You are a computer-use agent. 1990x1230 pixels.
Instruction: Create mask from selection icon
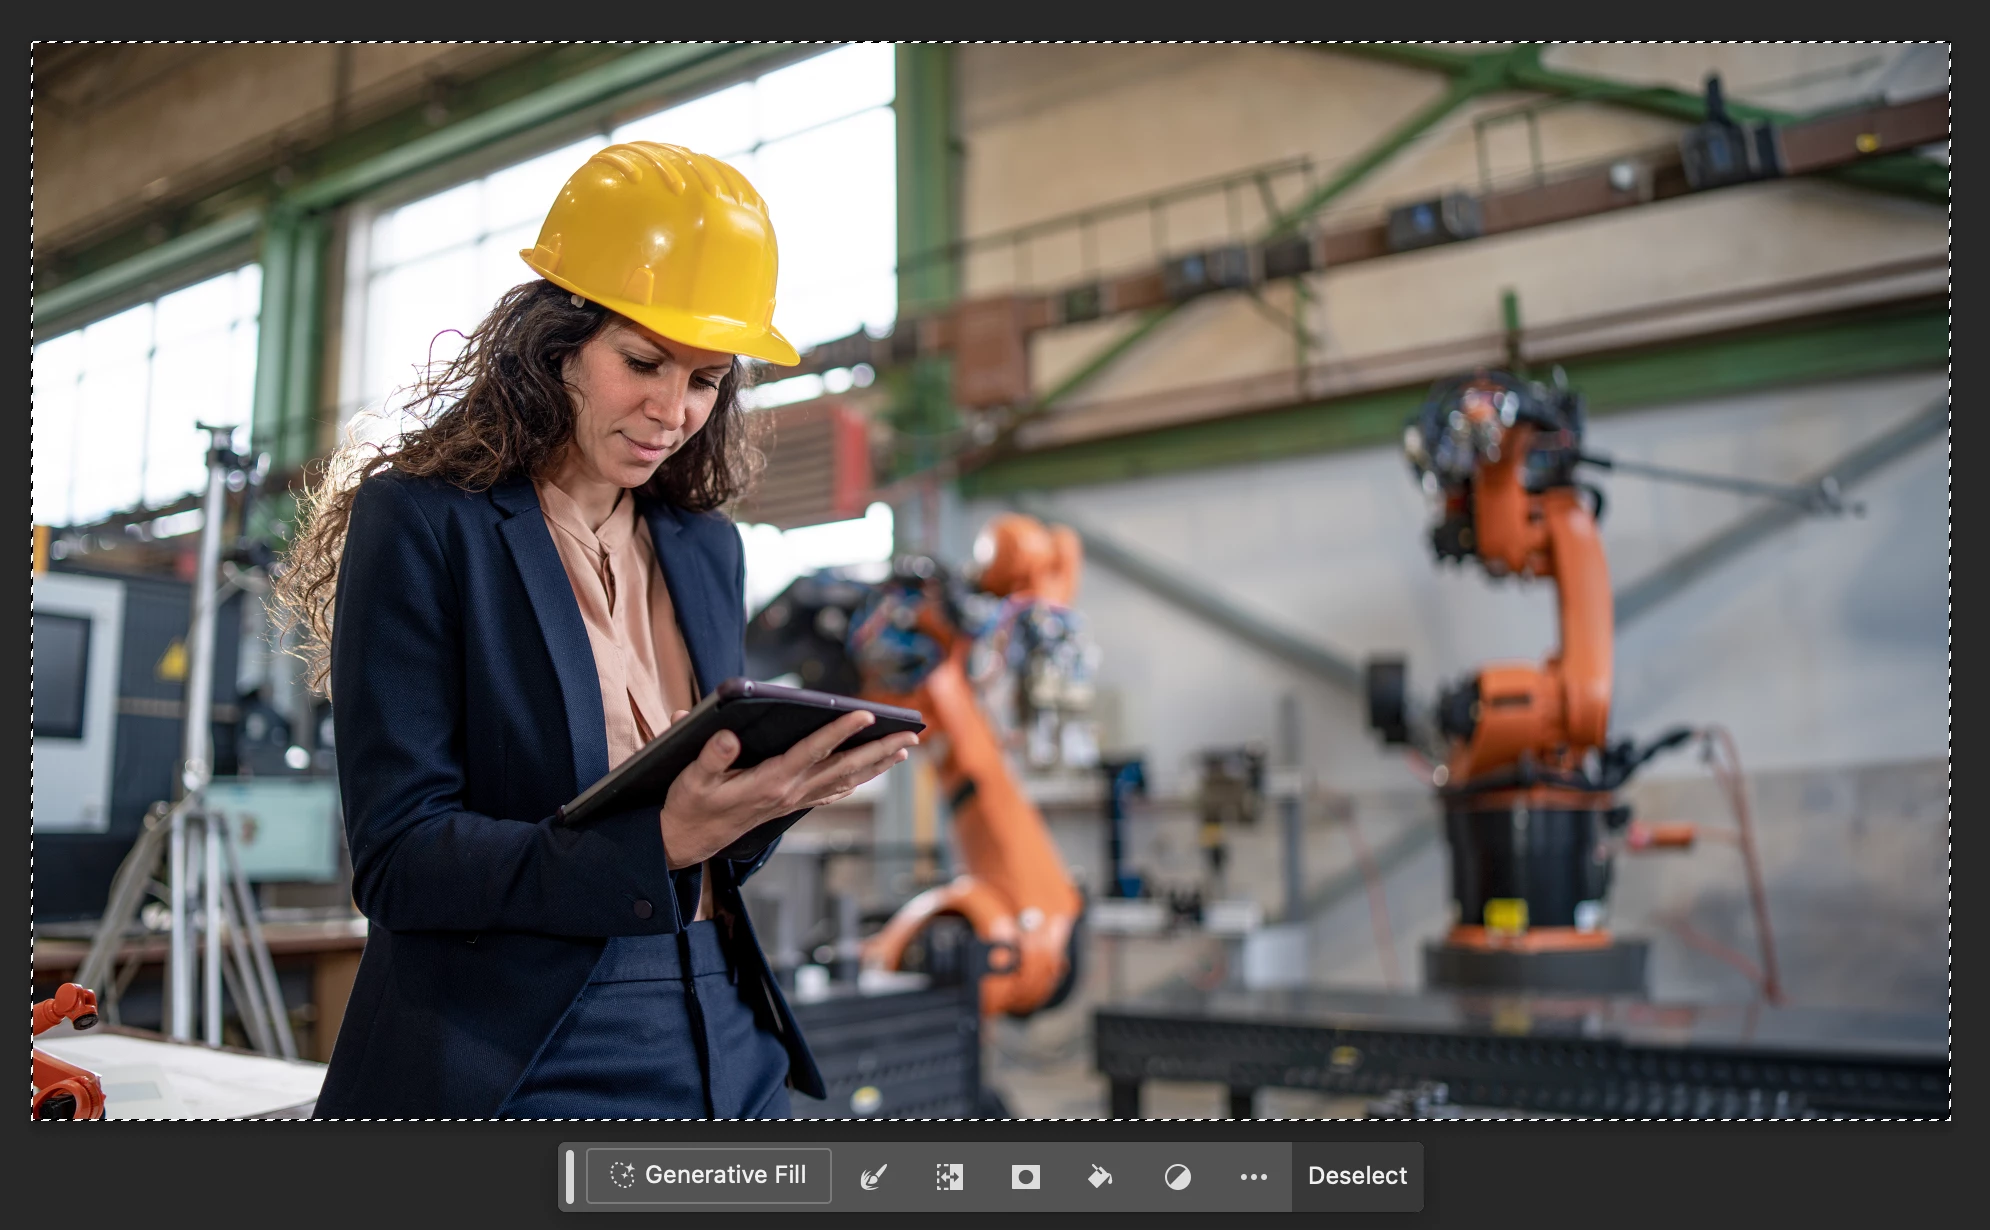click(x=1025, y=1177)
